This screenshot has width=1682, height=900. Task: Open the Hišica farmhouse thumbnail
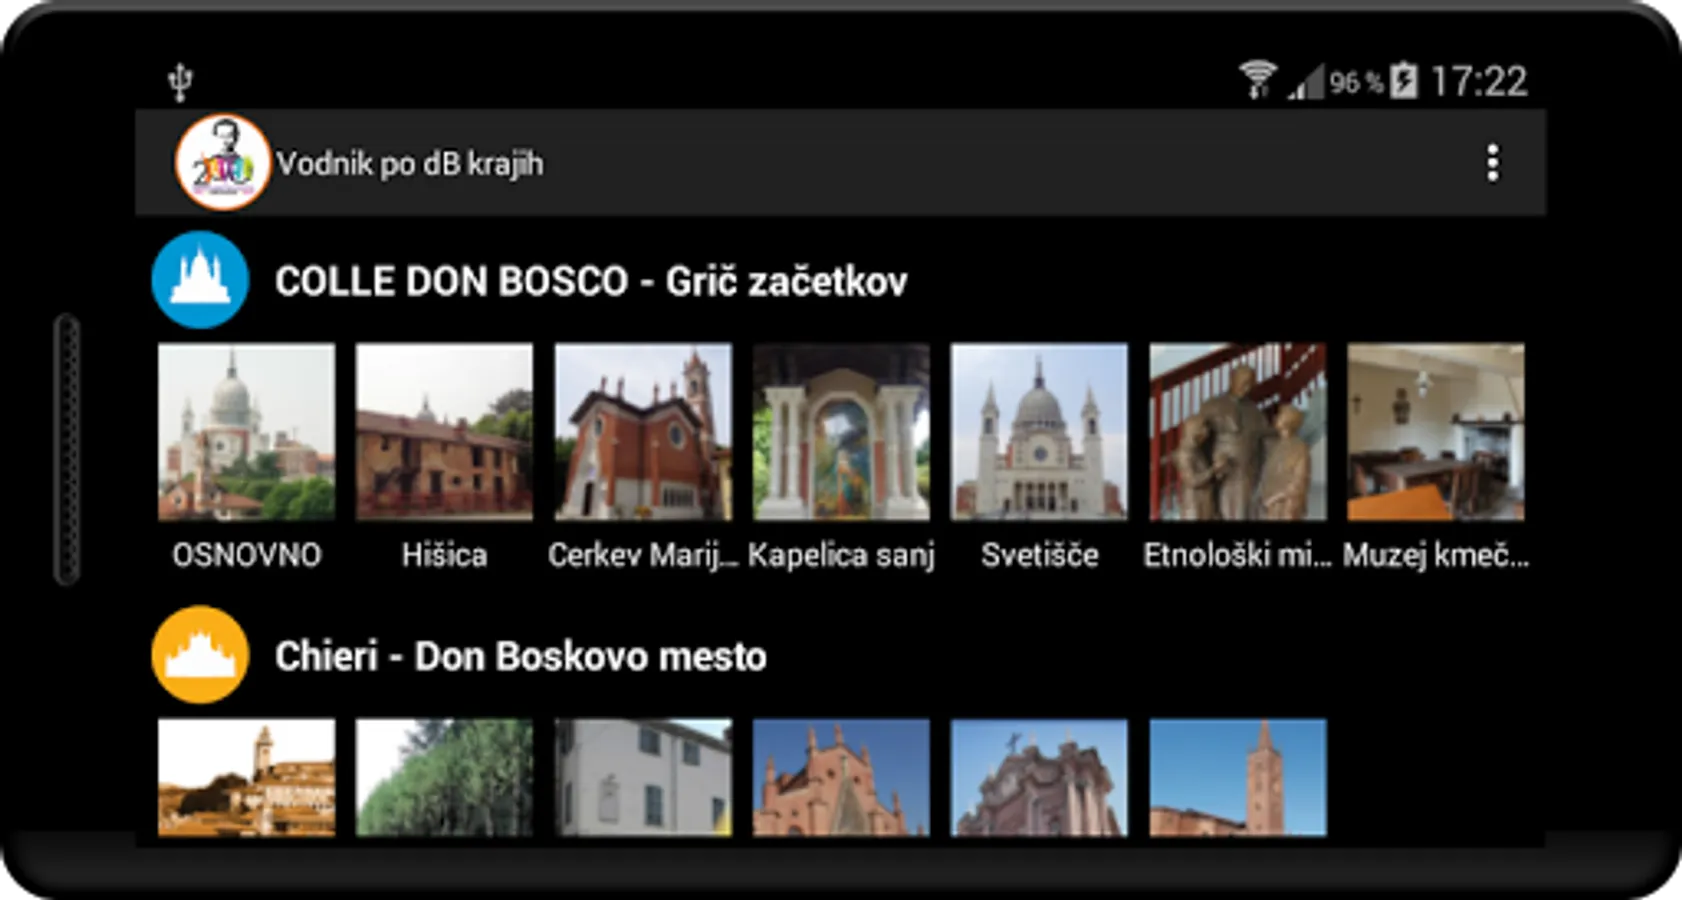point(444,432)
